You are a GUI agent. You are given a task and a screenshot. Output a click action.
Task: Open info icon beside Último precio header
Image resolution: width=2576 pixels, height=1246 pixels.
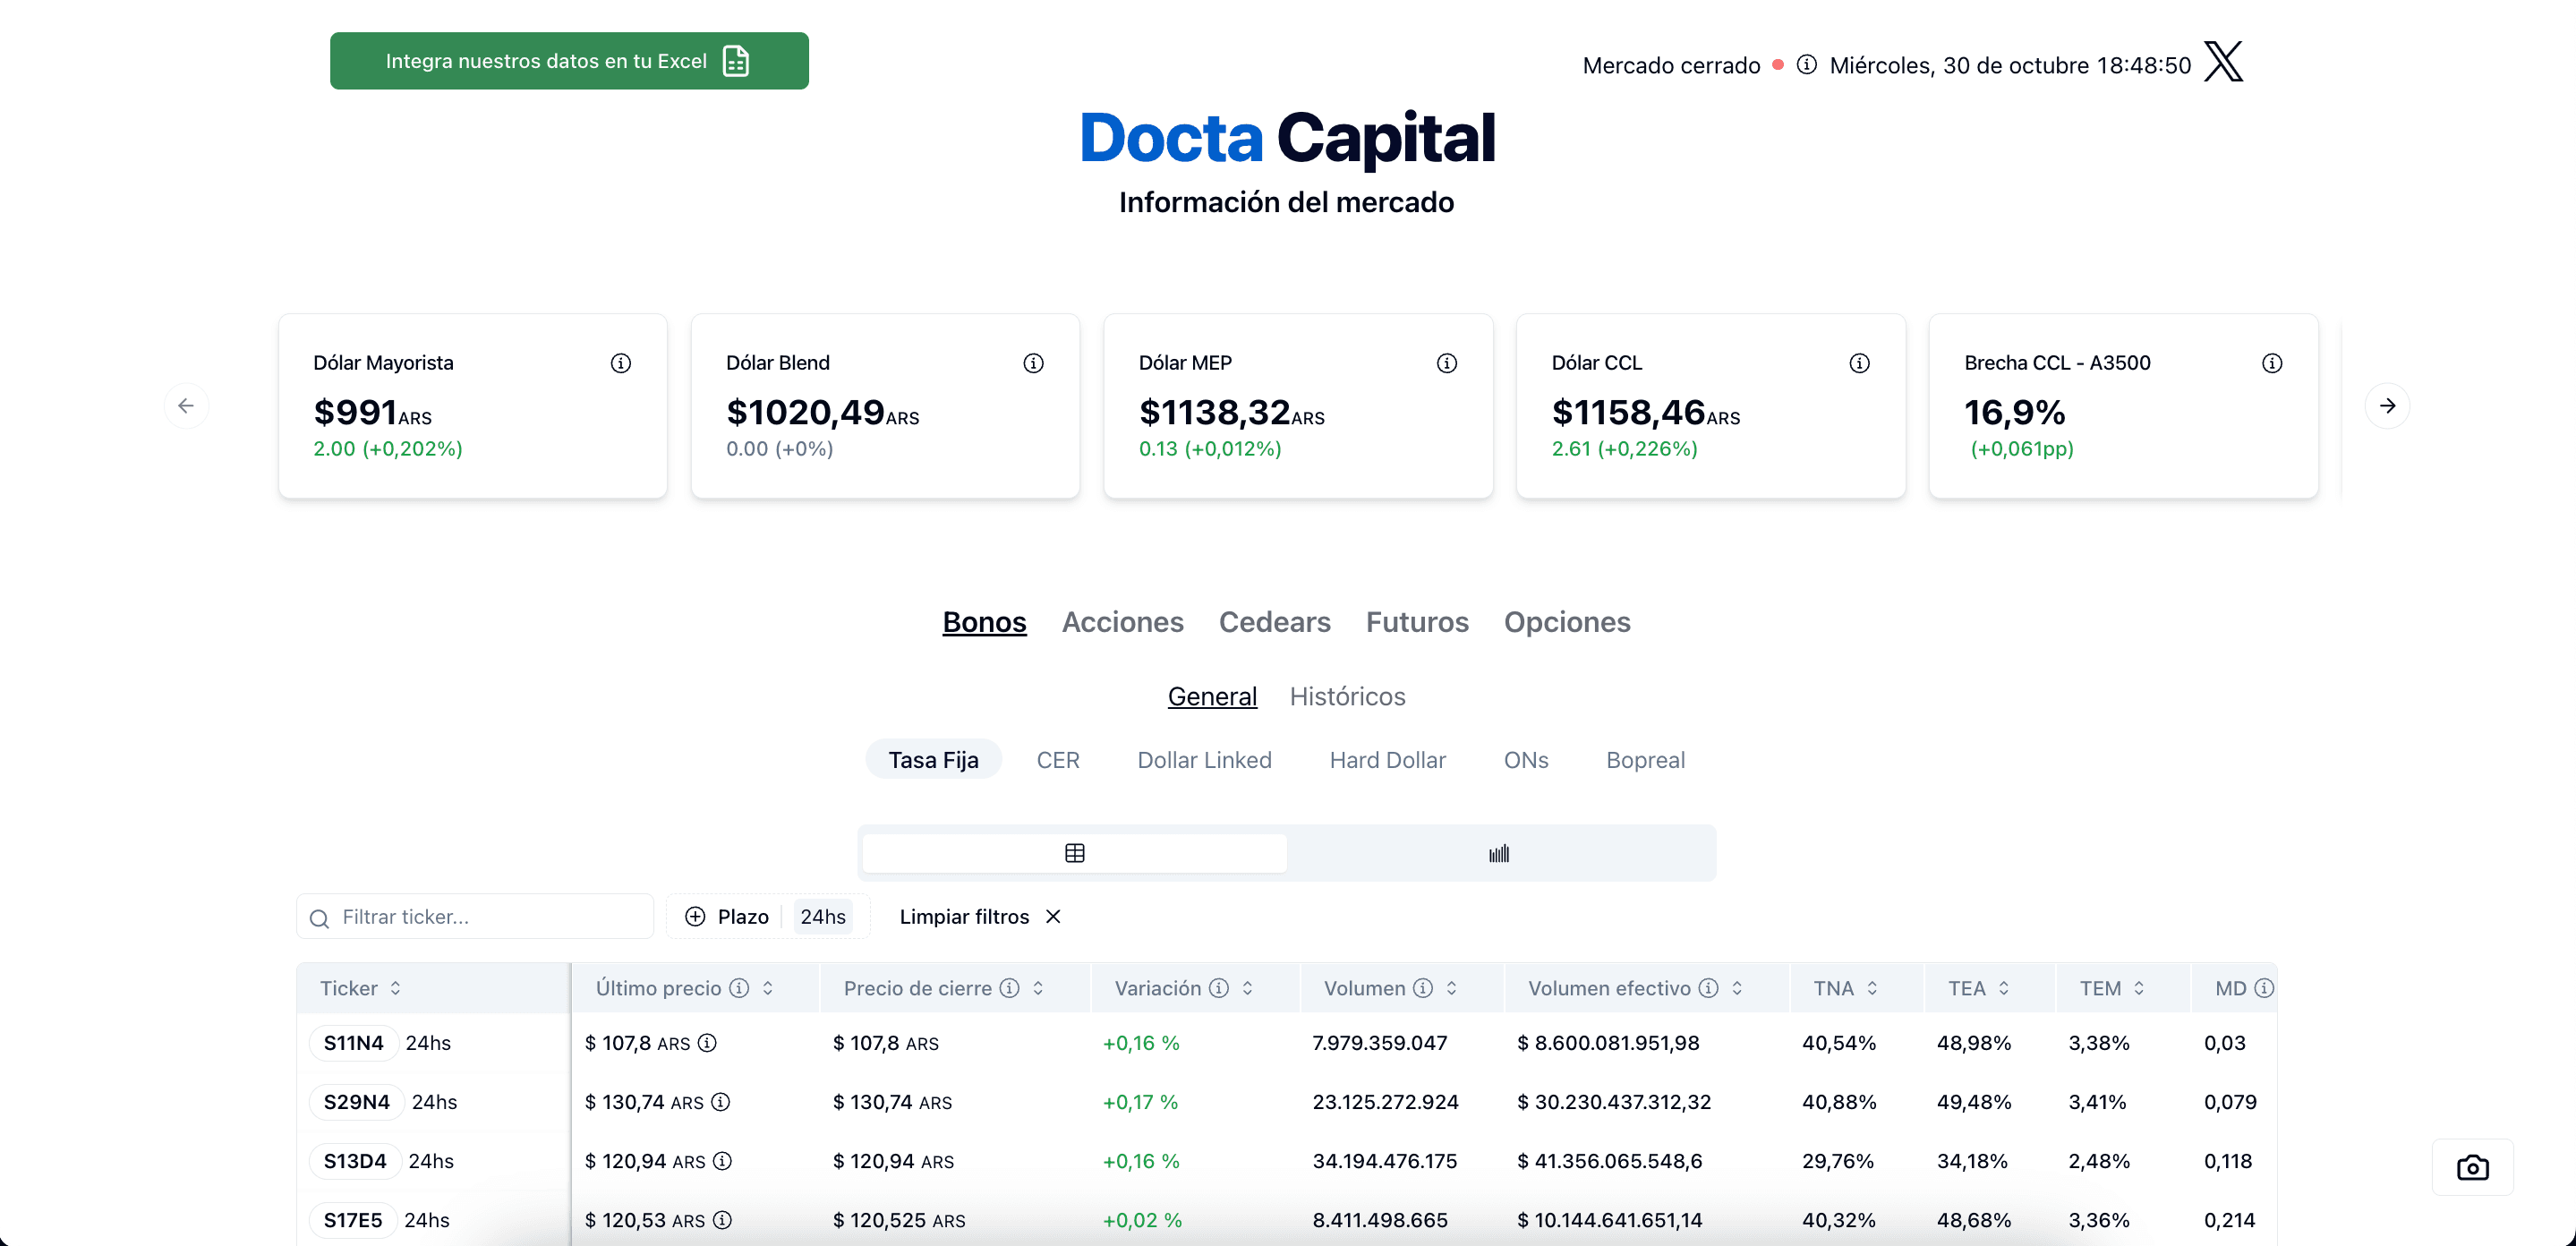coord(739,988)
